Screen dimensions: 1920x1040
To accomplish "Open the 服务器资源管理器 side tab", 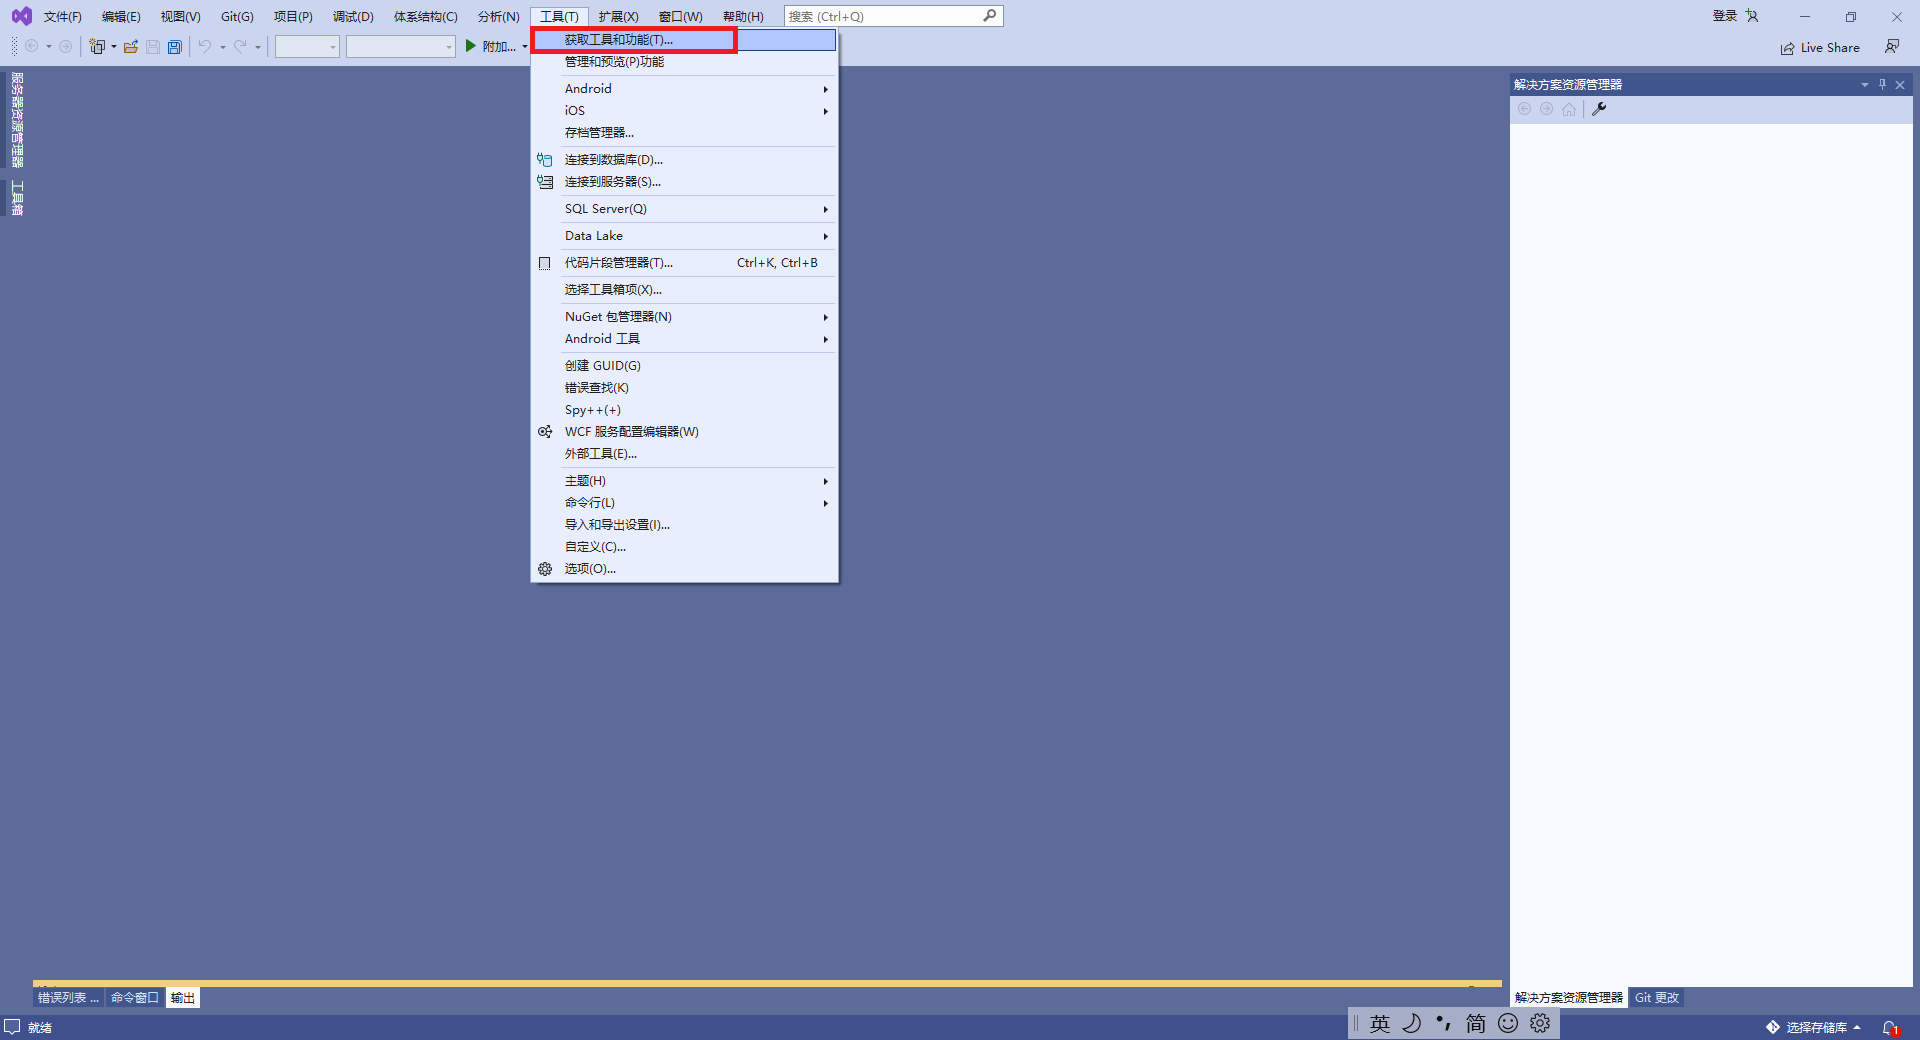I will coord(17,120).
